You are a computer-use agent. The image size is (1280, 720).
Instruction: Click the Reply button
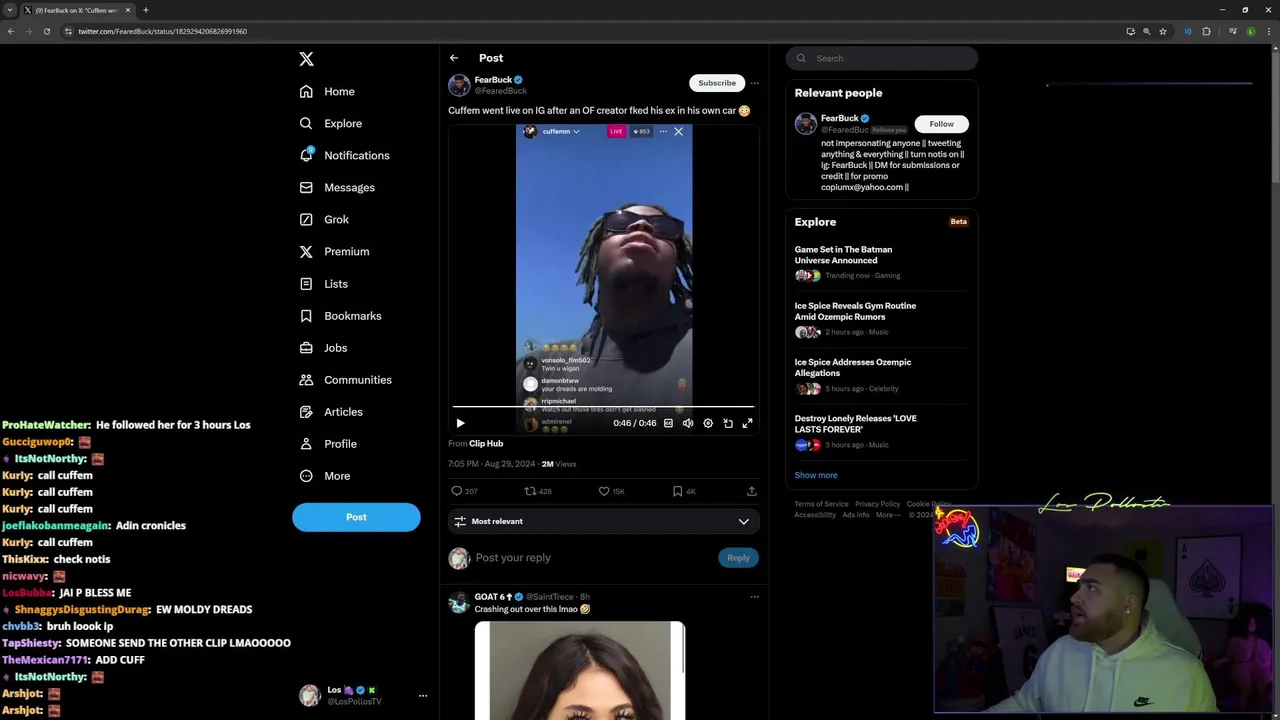[x=738, y=558]
